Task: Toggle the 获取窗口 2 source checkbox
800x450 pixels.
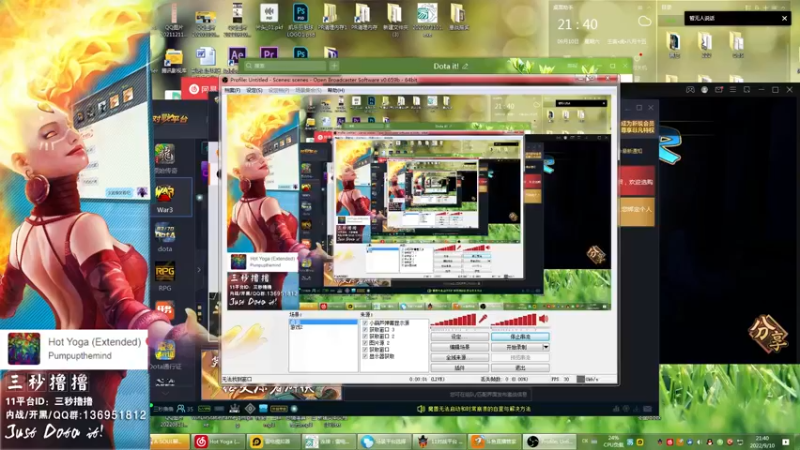Action: click(x=365, y=336)
